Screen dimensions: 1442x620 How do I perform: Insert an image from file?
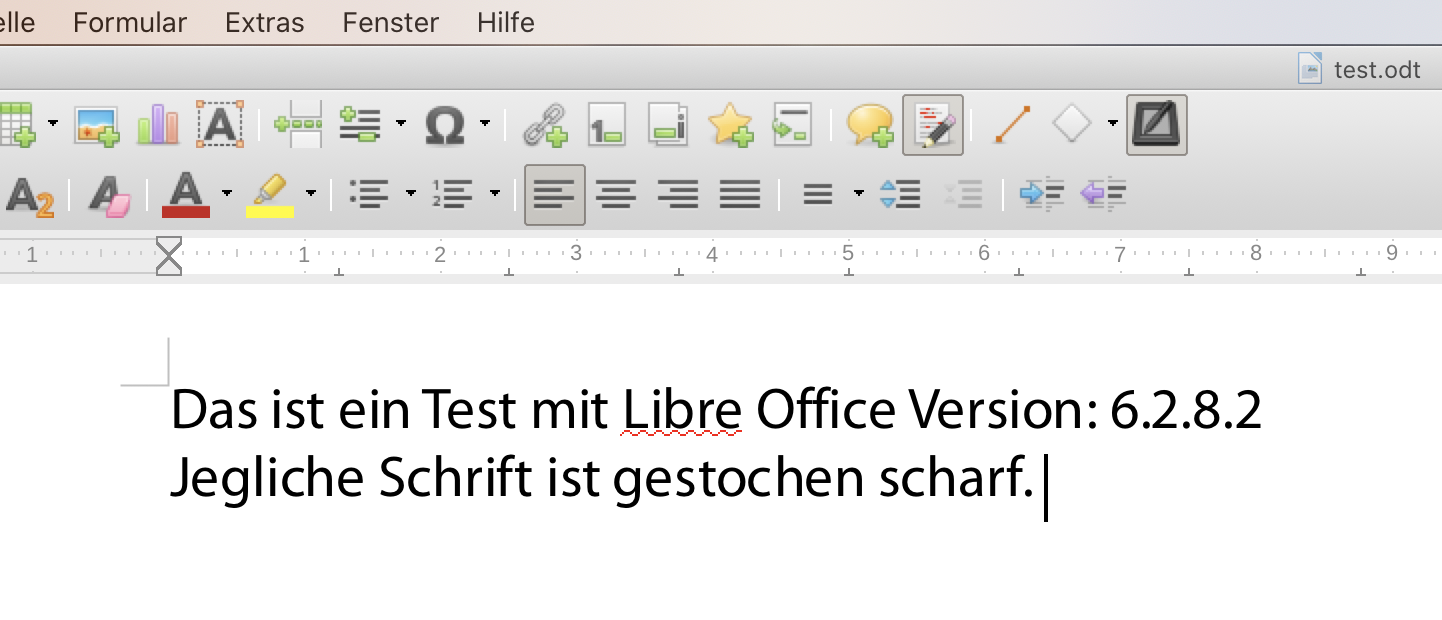97,125
